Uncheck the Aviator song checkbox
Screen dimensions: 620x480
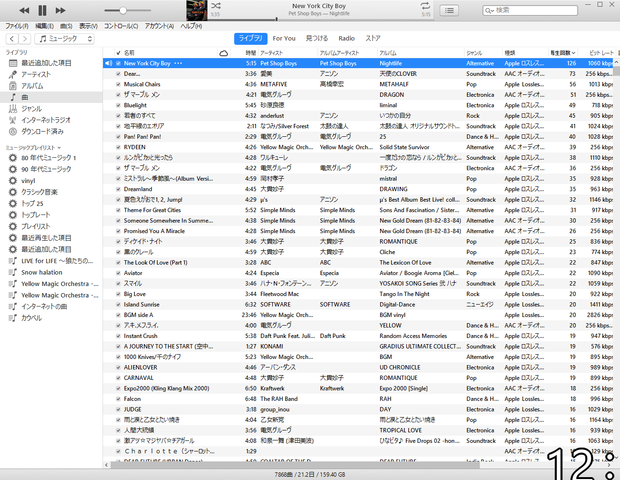(x=118, y=273)
